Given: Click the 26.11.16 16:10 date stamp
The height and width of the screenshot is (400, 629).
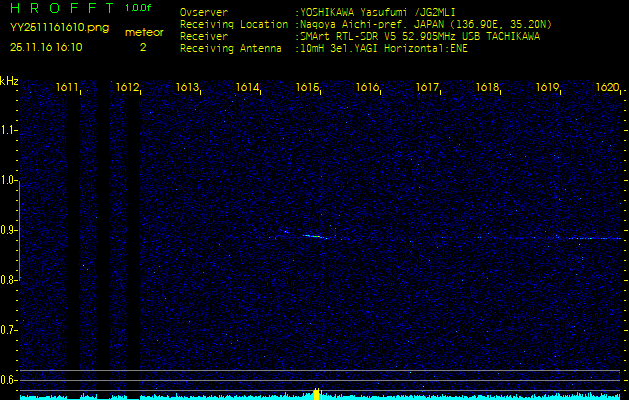Looking at the screenshot, I should coord(46,47).
